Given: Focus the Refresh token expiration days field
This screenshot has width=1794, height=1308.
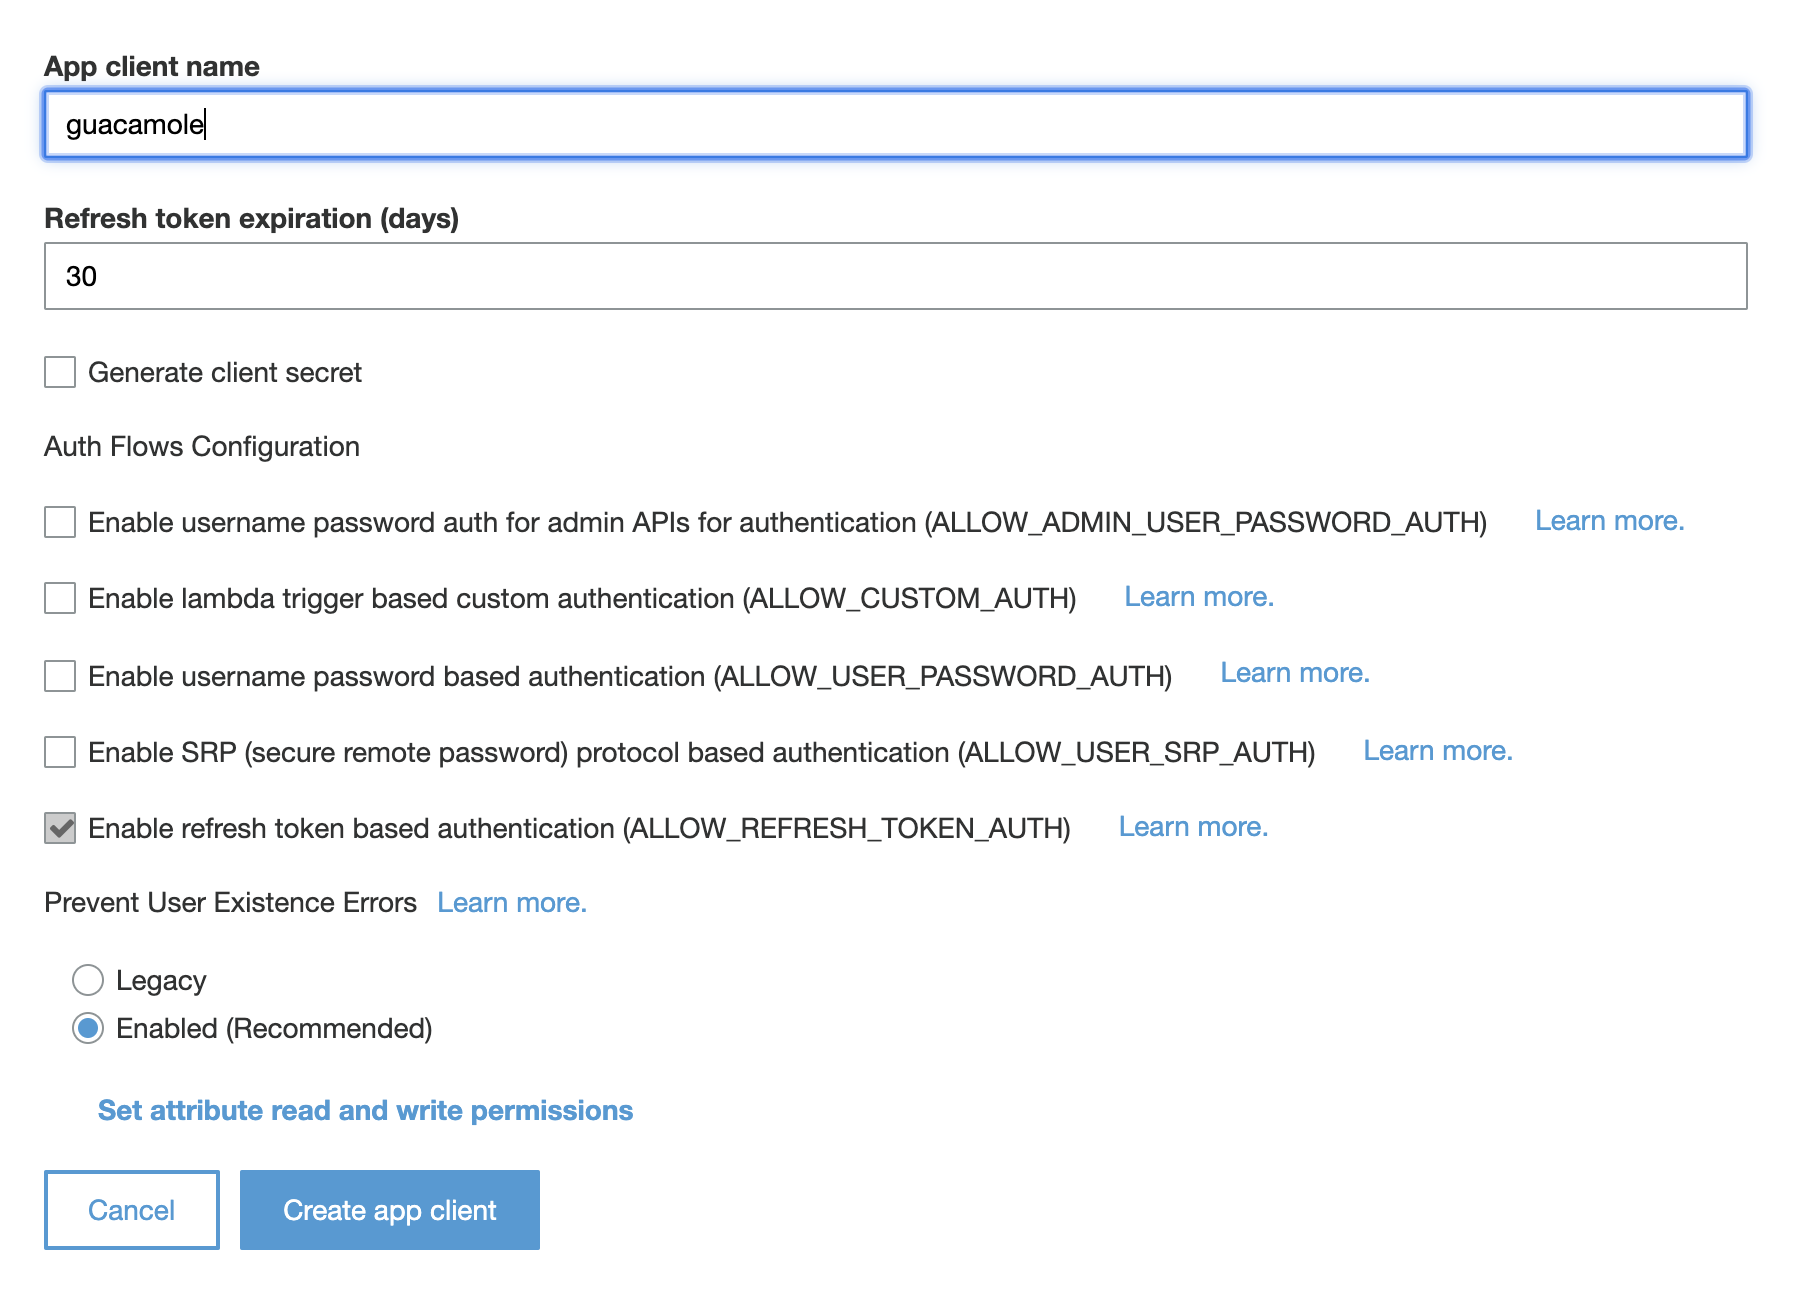Looking at the screenshot, I should [895, 276].
